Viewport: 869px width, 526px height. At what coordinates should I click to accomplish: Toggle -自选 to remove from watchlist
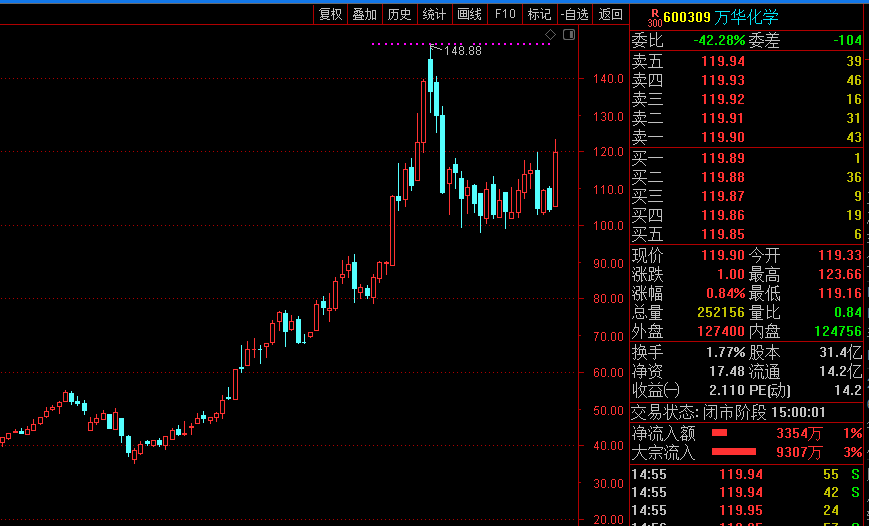(574, 14)
